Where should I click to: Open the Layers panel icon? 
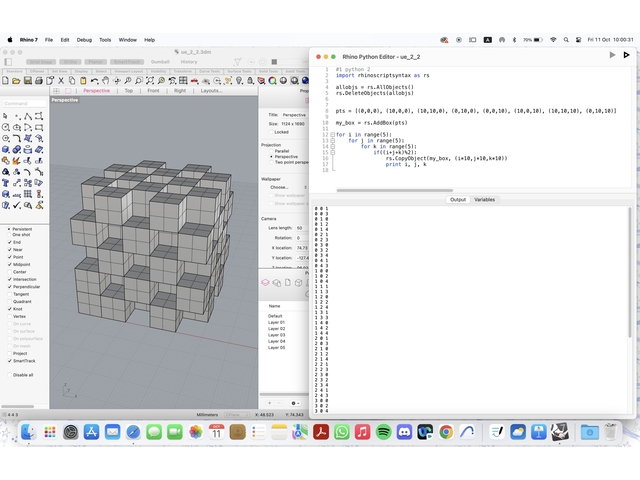(266, 283)
